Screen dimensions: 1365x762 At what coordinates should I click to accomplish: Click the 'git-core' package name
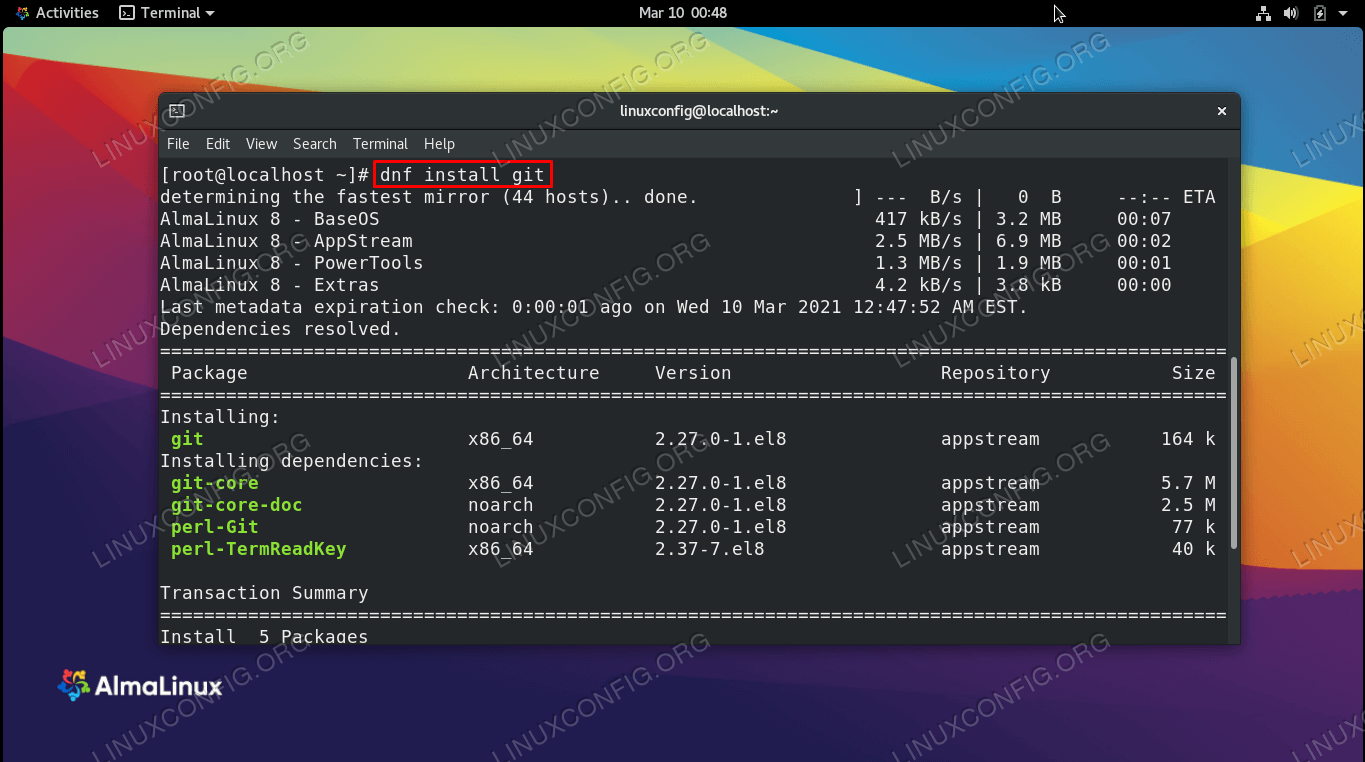tap(215, 483)
